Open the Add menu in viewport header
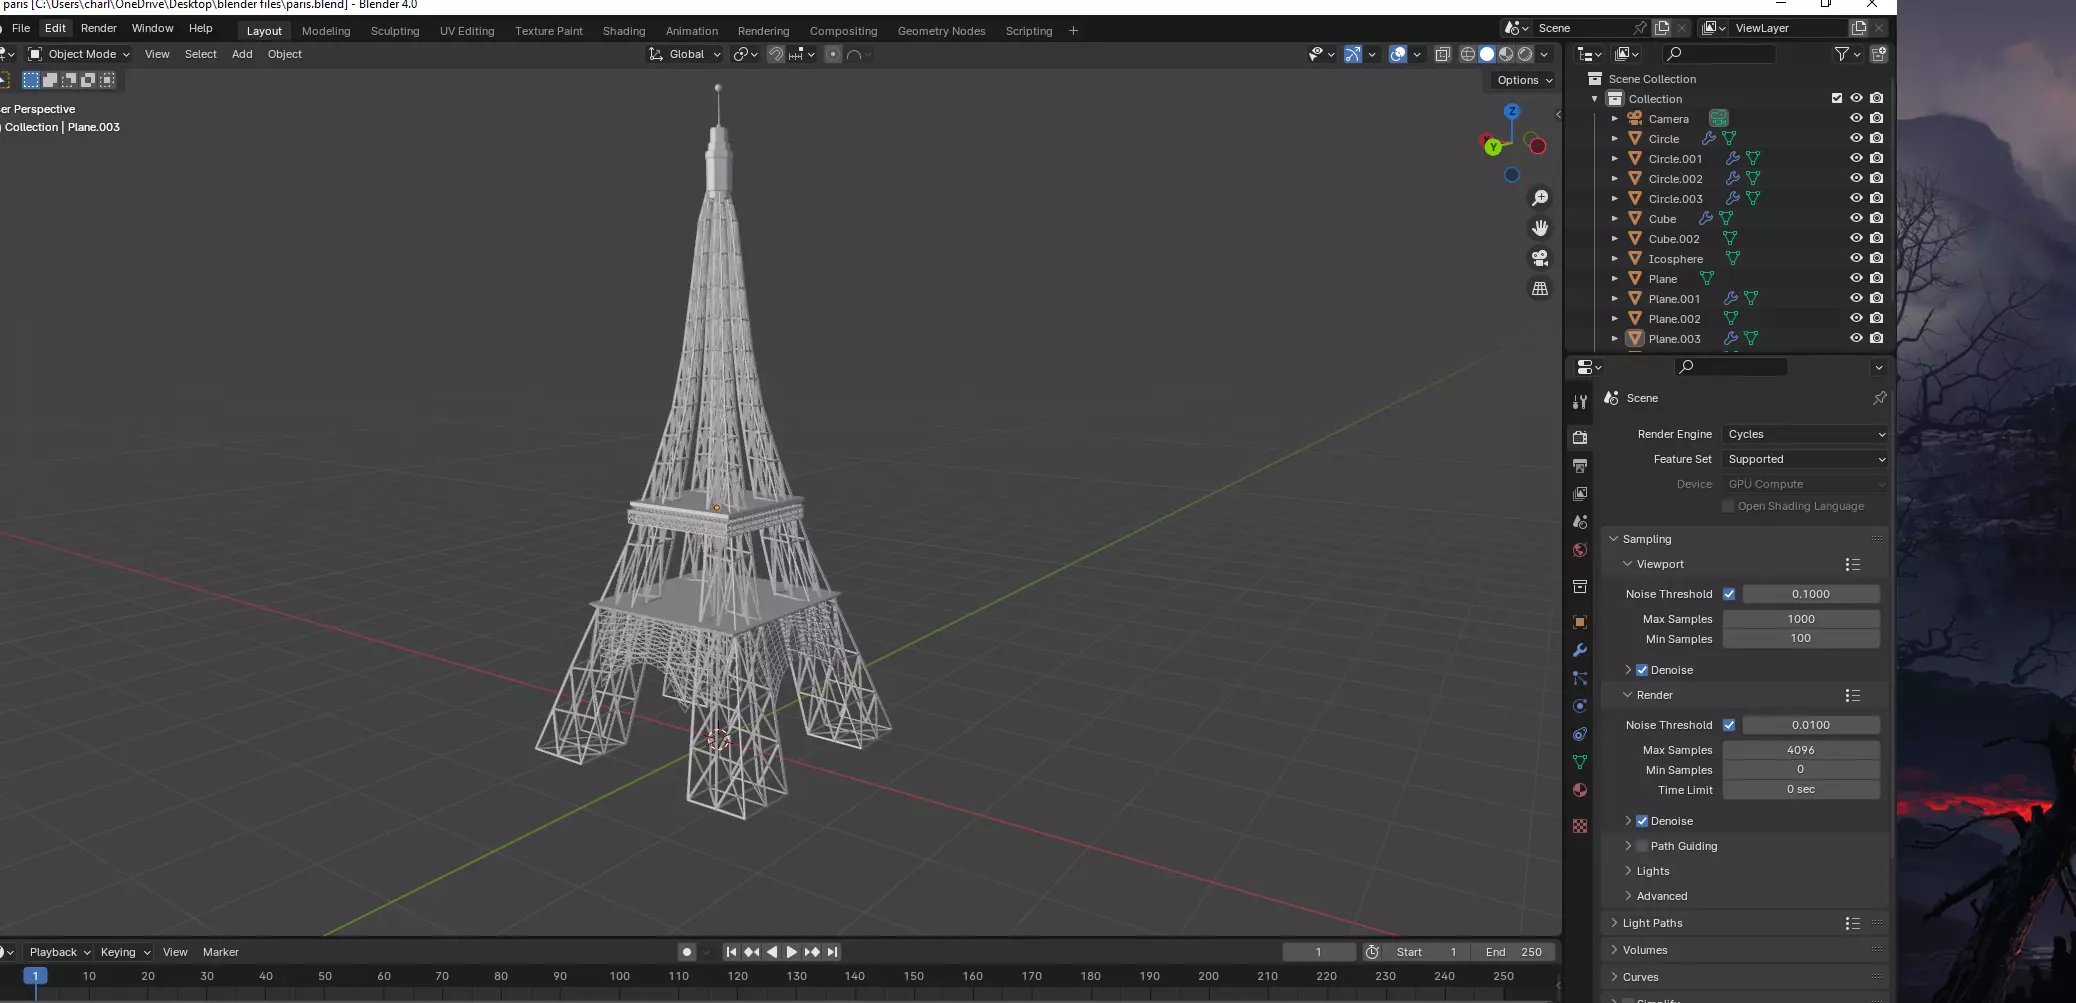The width and height of the screenshot is (2076, 1003). pos(242,54)
